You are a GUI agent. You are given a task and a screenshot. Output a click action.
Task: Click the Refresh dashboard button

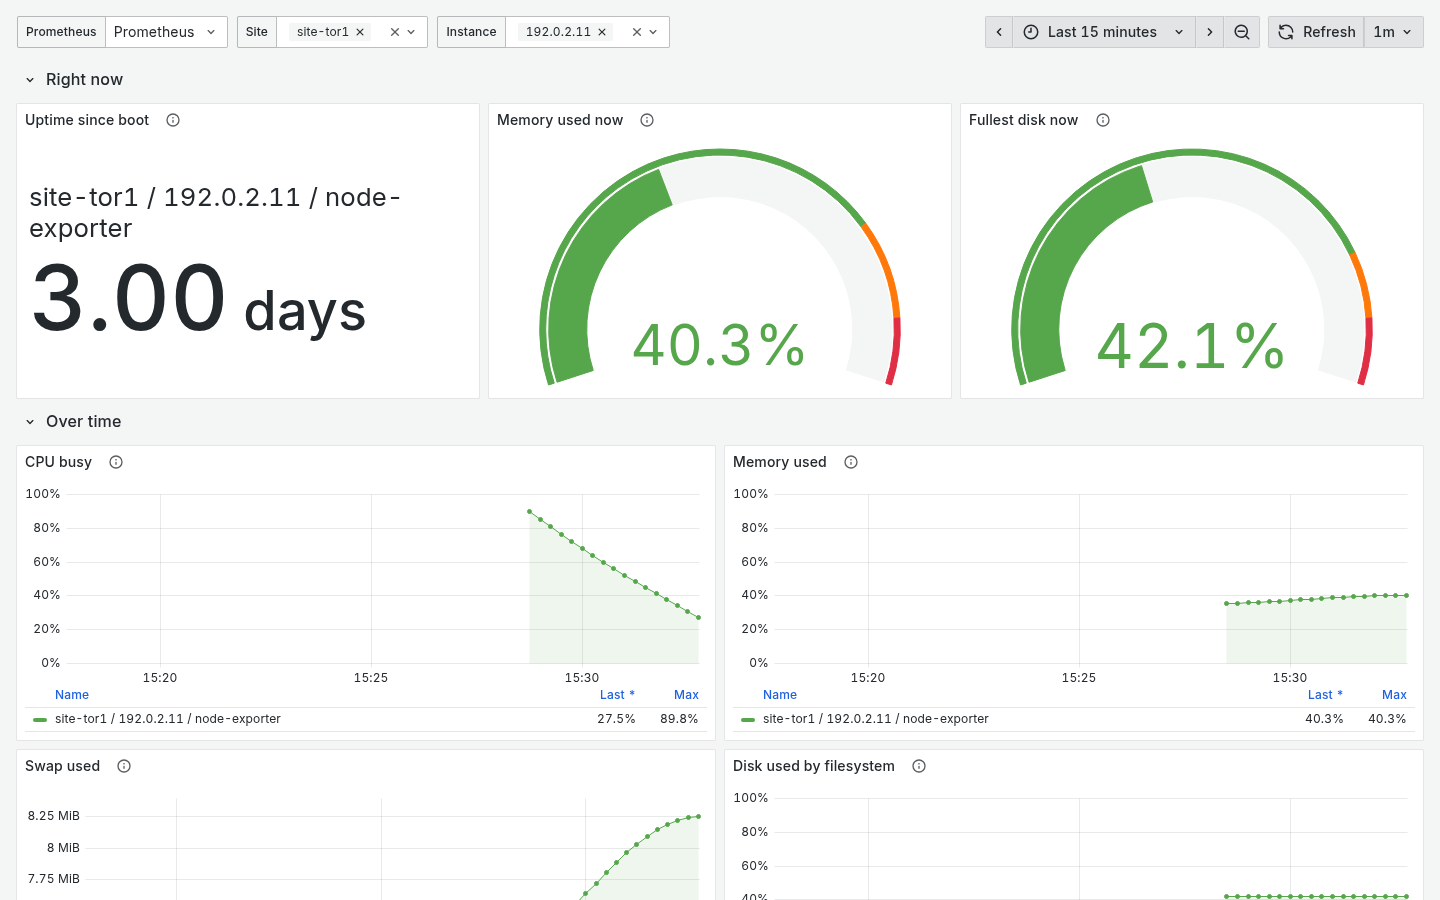(x=1316, y=32)
